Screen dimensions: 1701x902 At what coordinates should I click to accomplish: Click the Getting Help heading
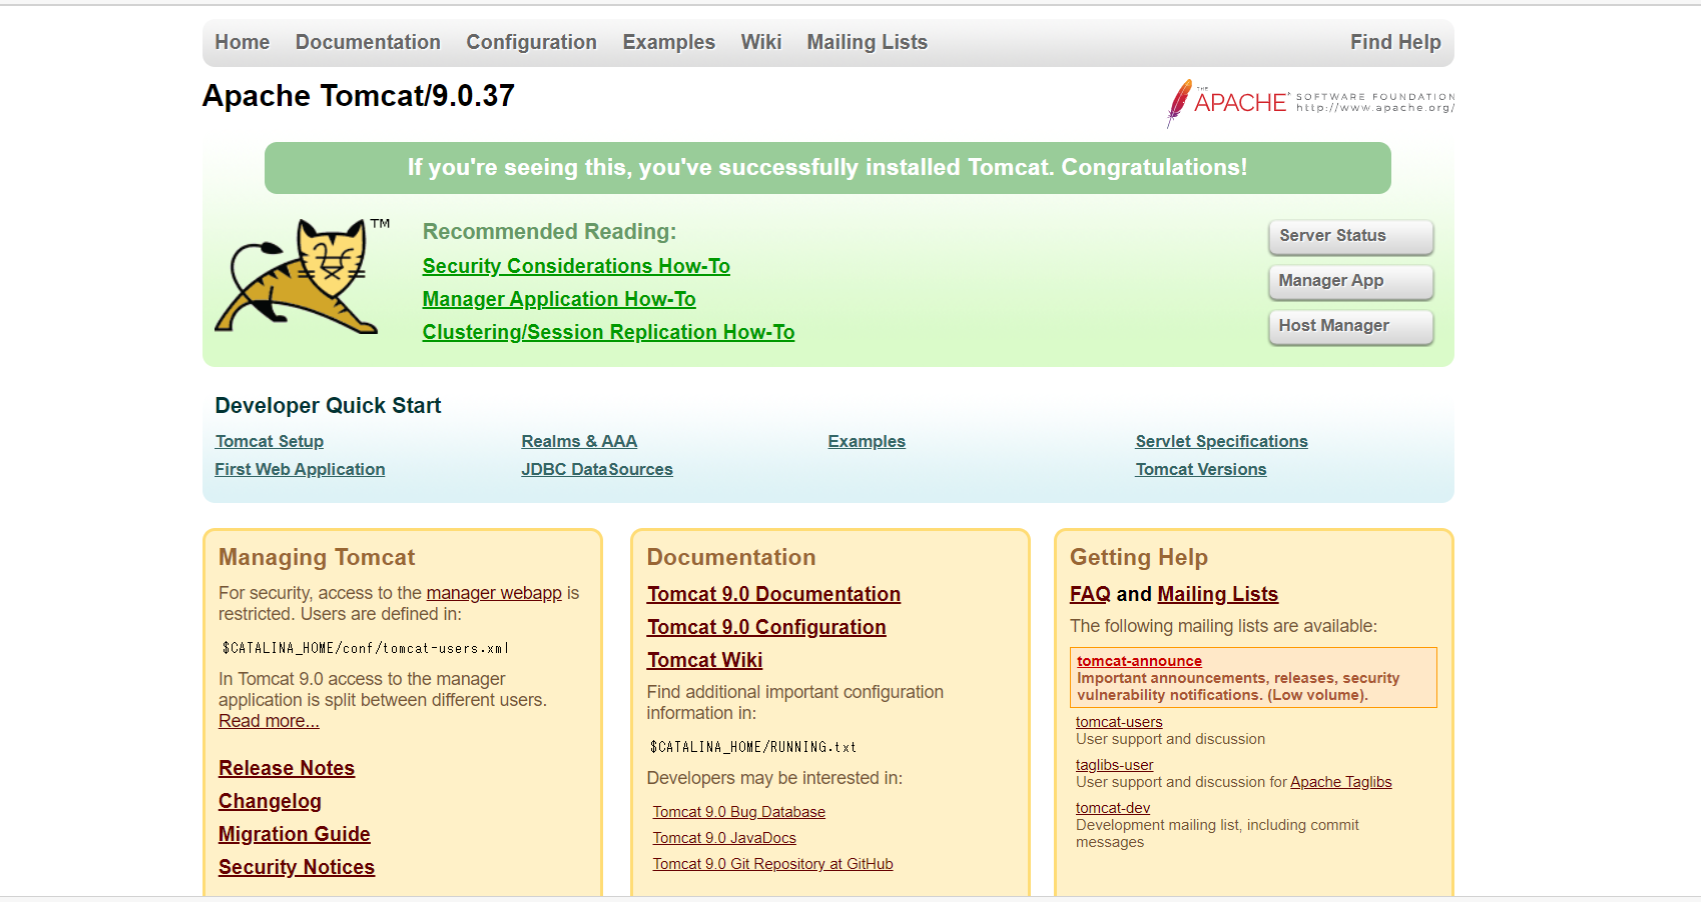pos(1139,557)
